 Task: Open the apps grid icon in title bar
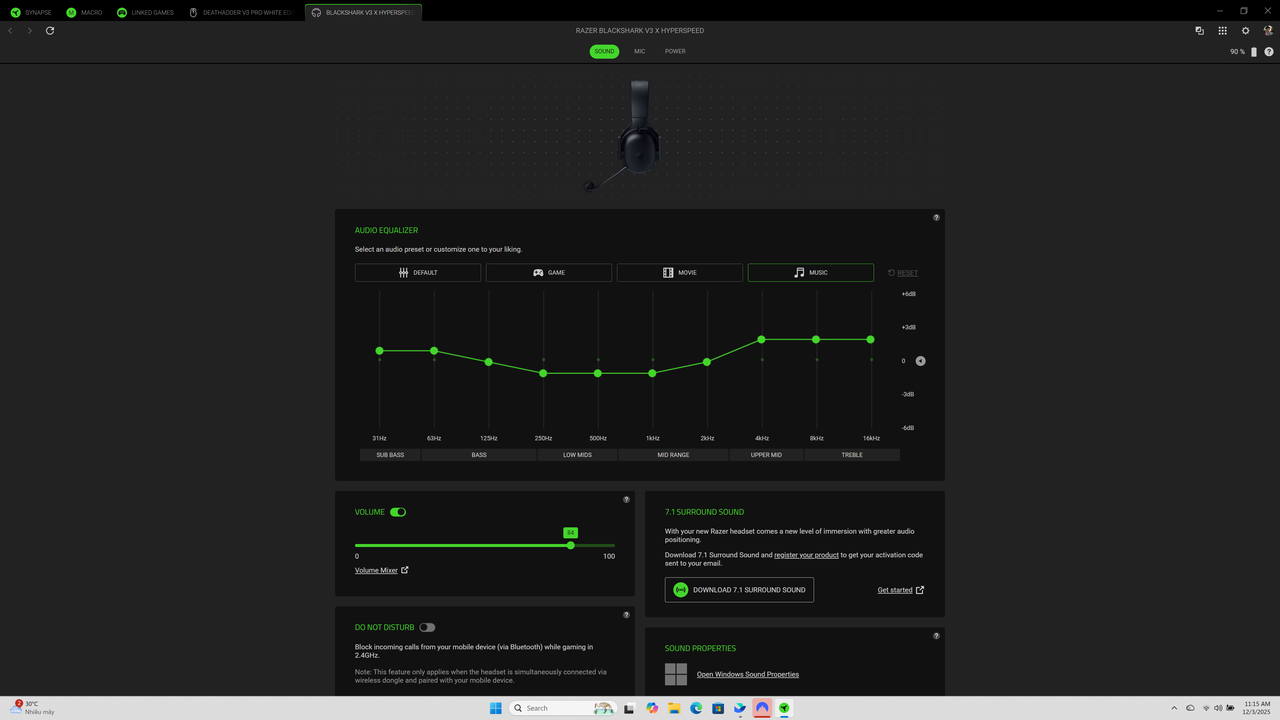click(1222, 31)
